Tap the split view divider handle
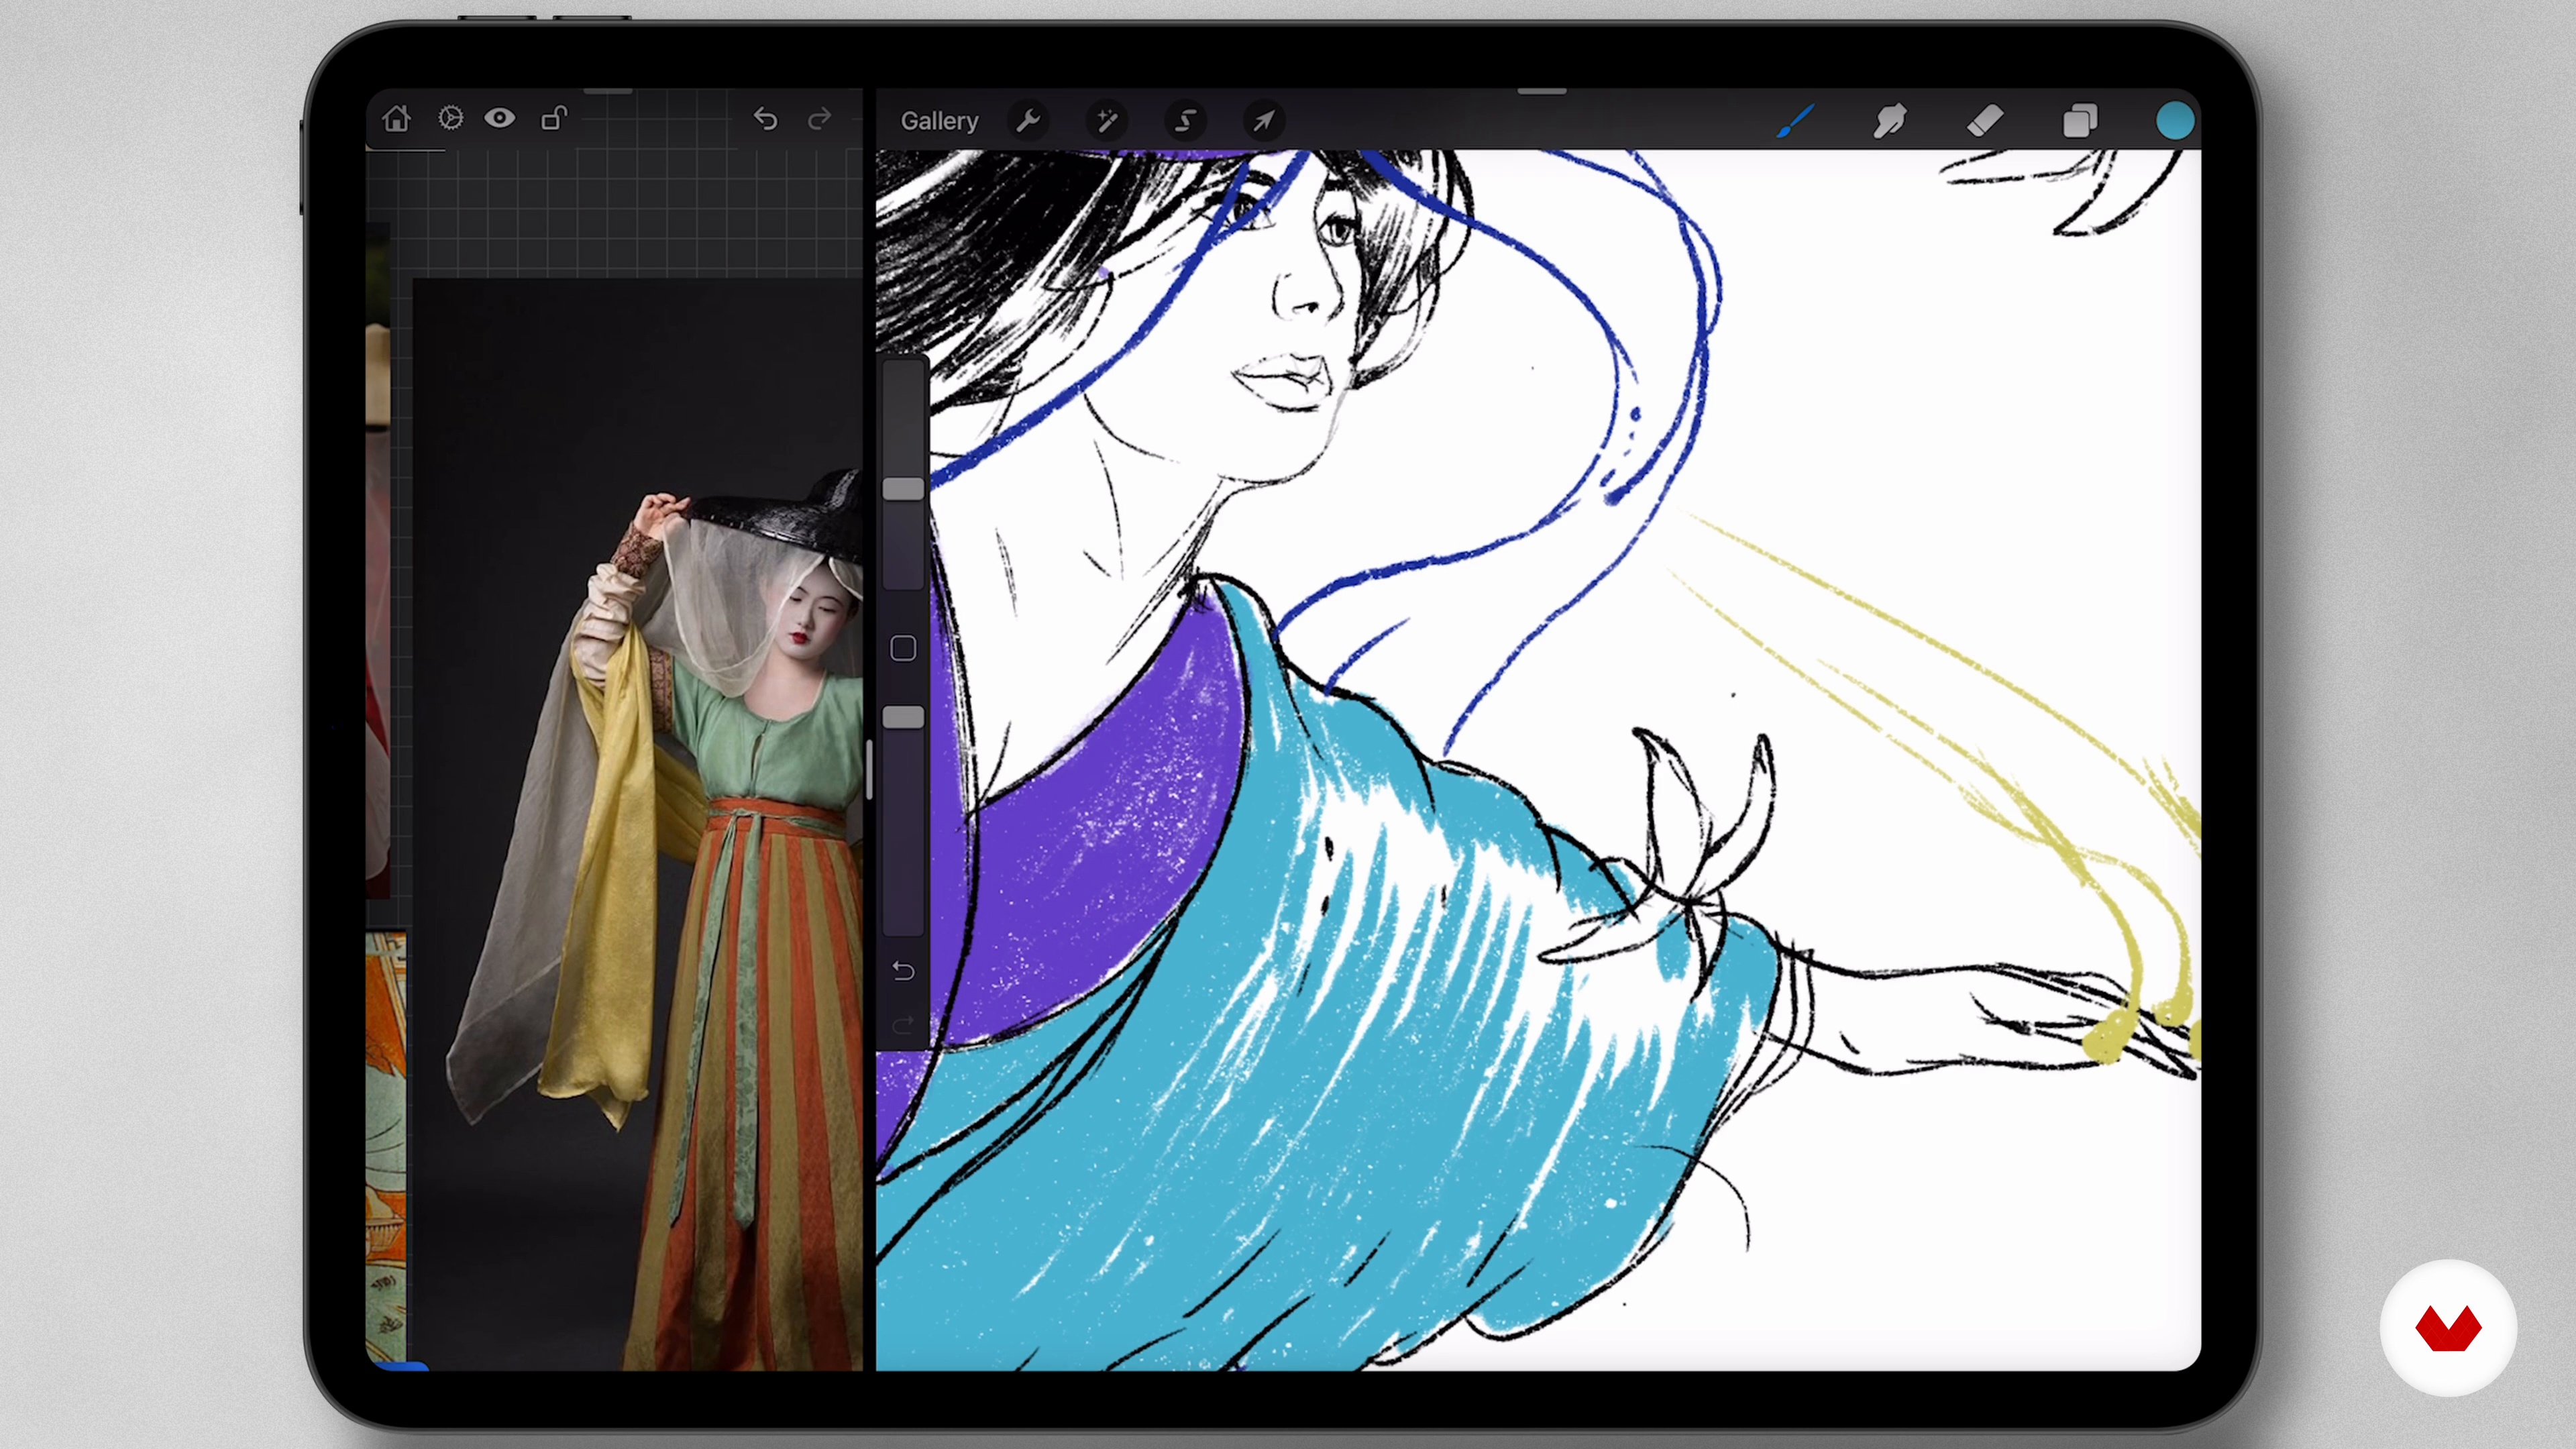Viewport: 2576px width, 1449px height. click(870, 770)
